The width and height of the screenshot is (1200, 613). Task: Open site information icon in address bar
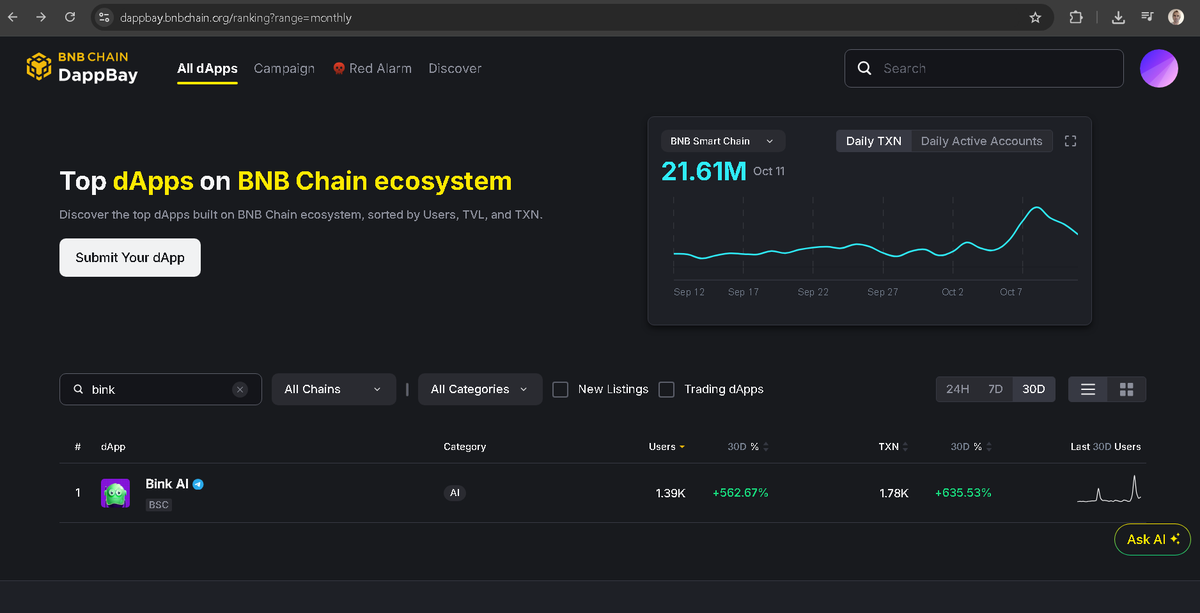tap(104, 17)
